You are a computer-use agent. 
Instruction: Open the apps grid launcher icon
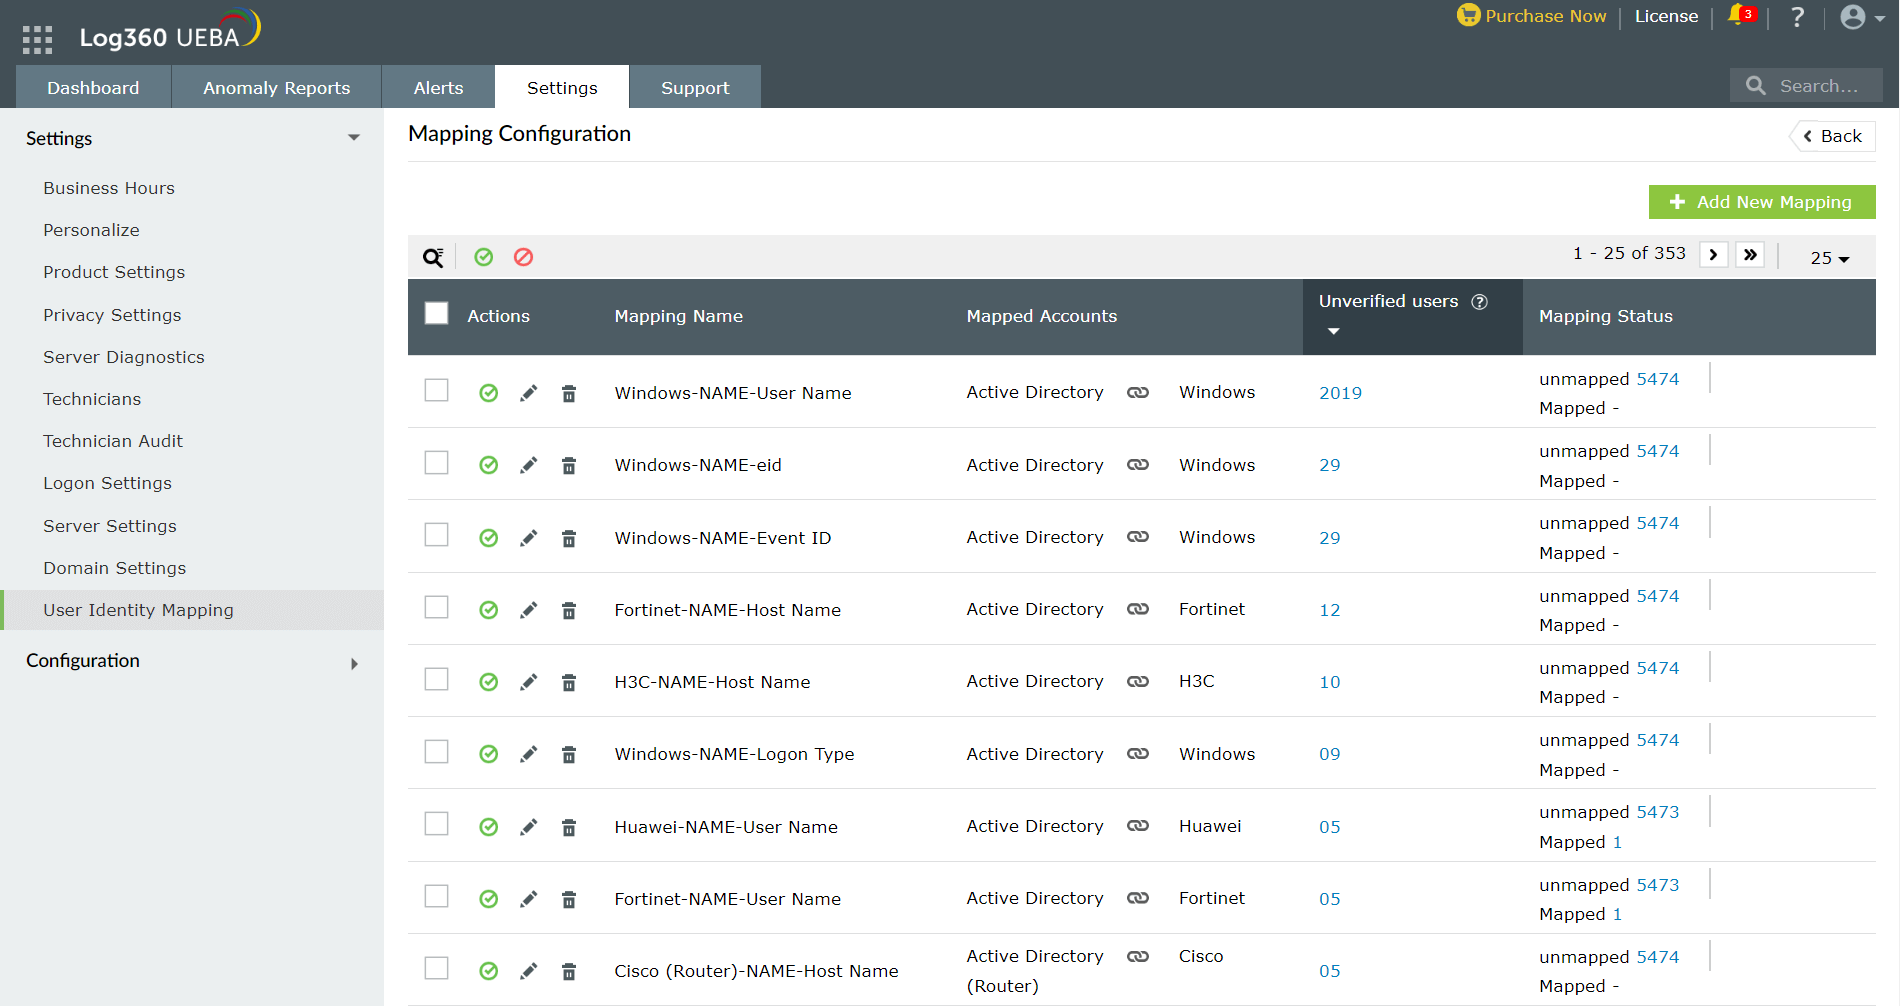pos(37,39)
